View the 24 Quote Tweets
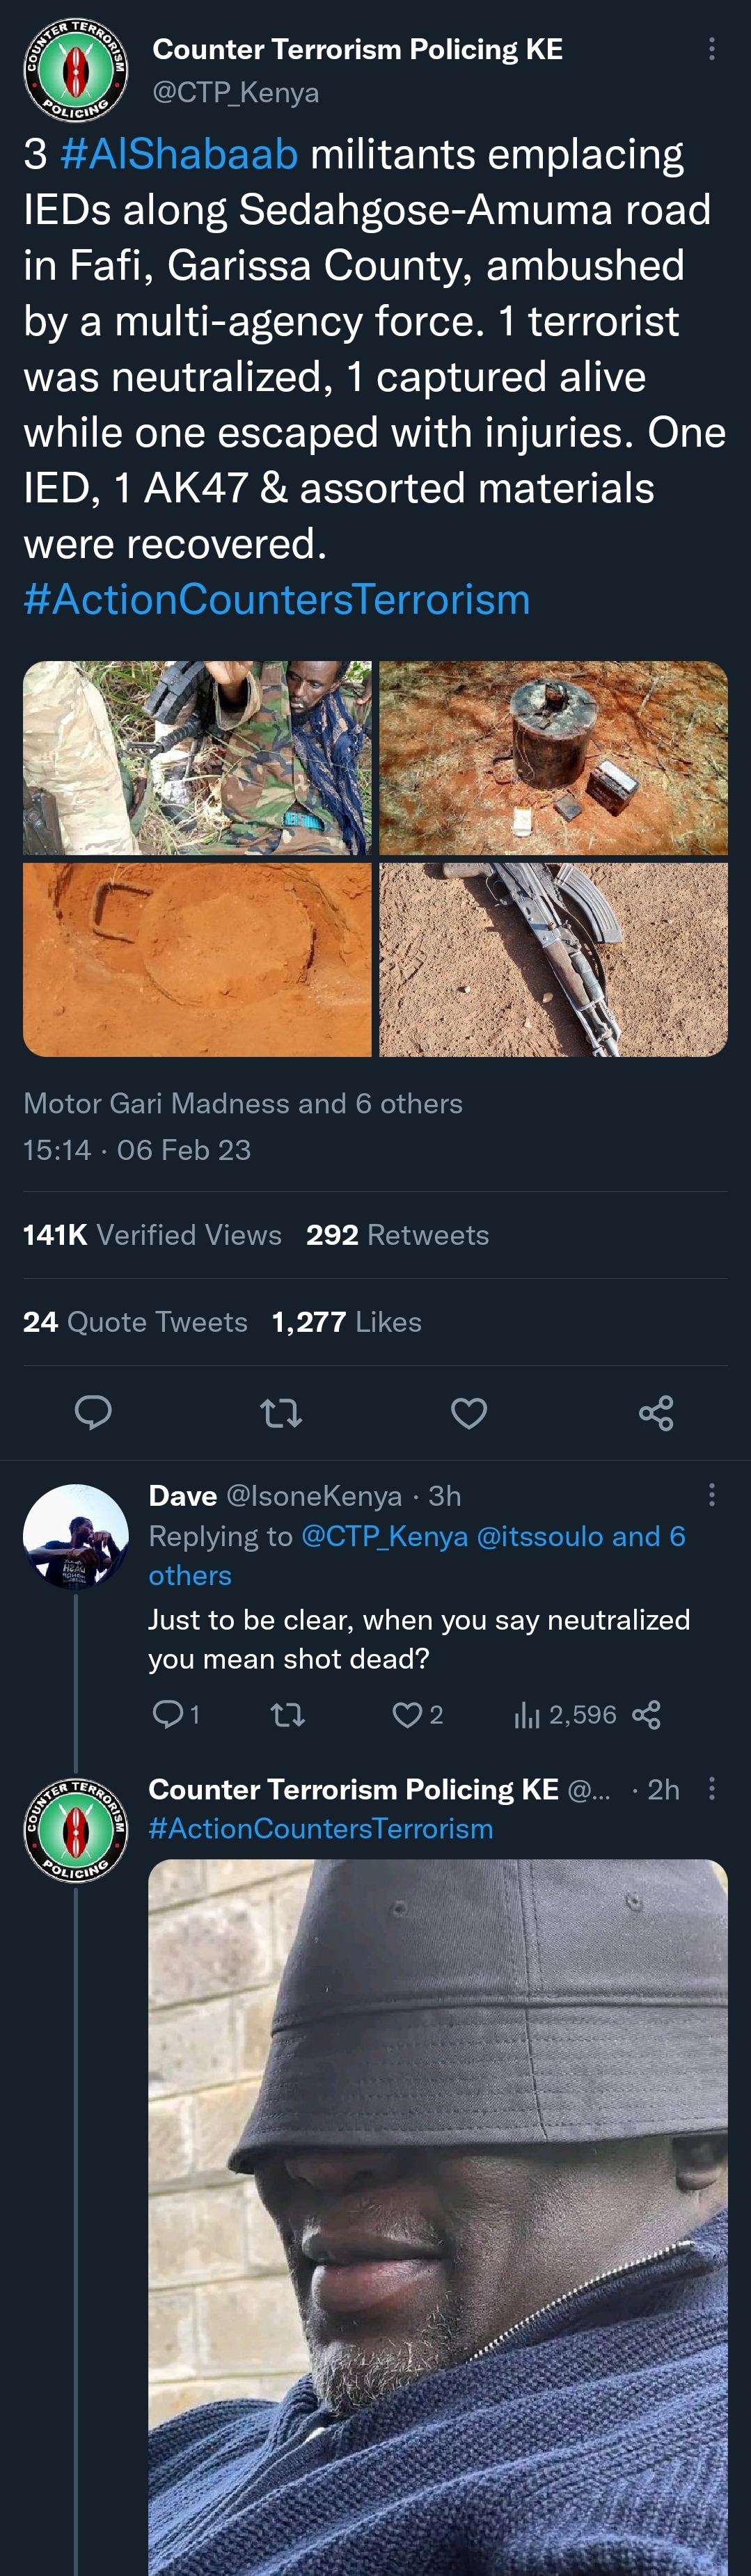Viewport: 751px width, 2576px height. pyautogui.click(x=135, y=1322)
